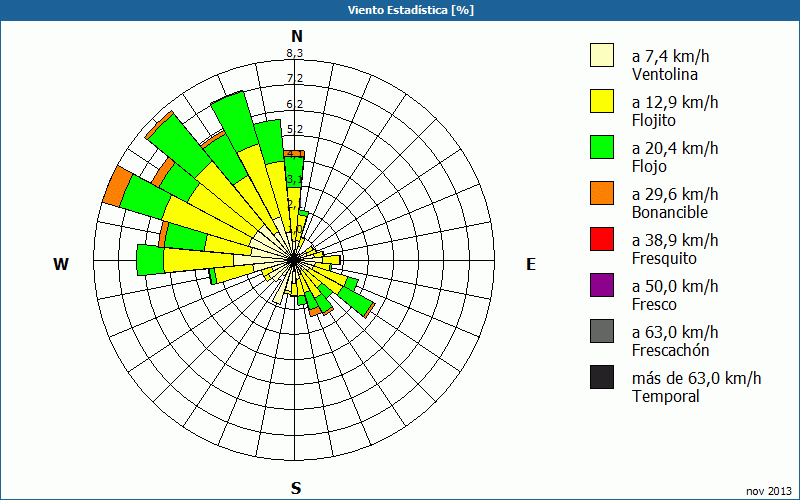Click the 5,2 scale value
The image size is (800, 500).
coord(294,129)
